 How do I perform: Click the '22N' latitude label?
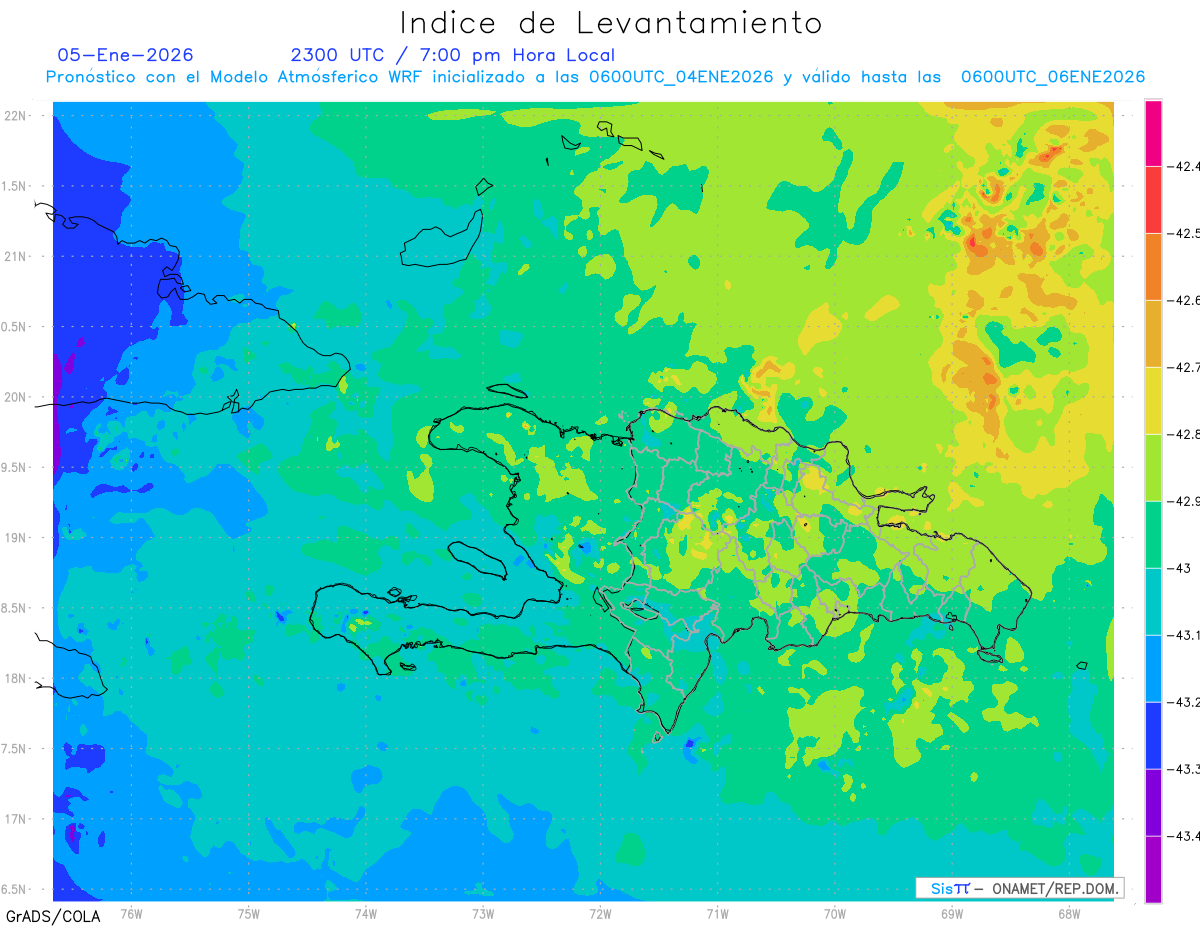(16, 116)
